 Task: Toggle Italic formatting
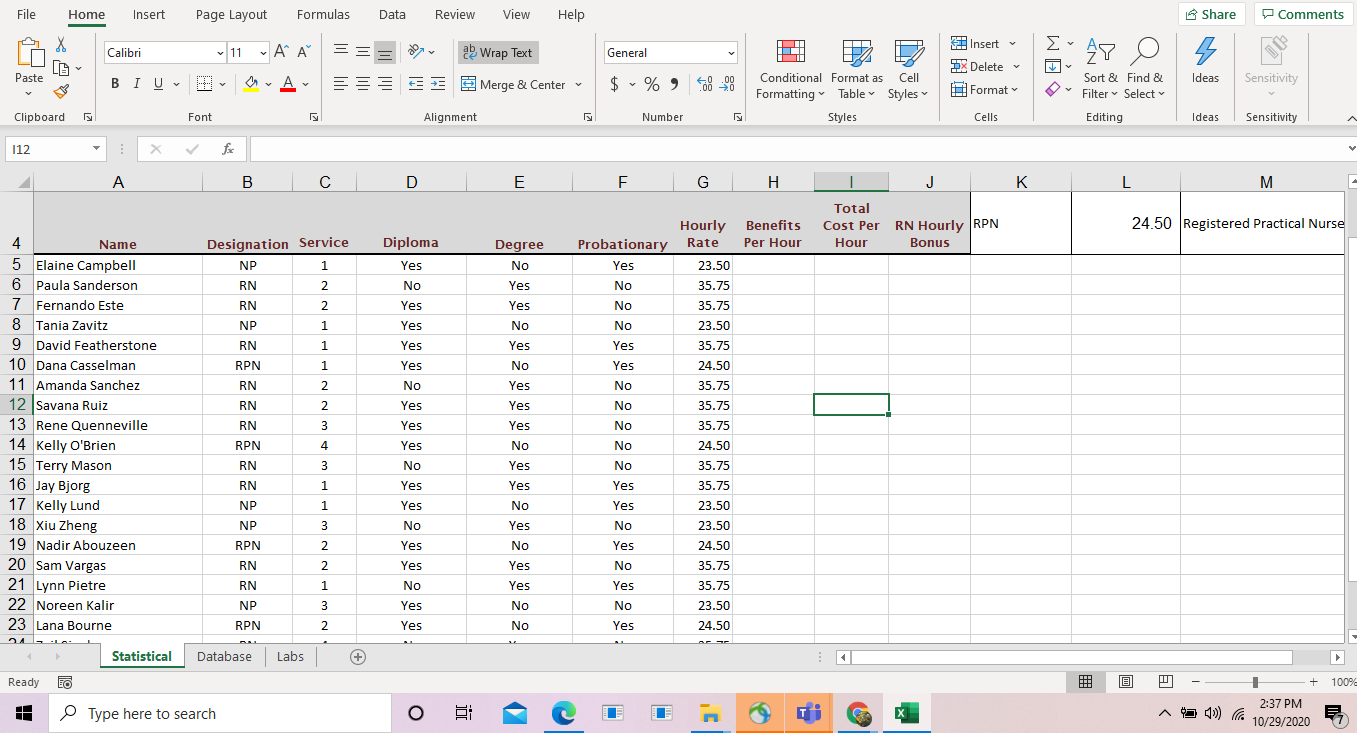point(137,85)
